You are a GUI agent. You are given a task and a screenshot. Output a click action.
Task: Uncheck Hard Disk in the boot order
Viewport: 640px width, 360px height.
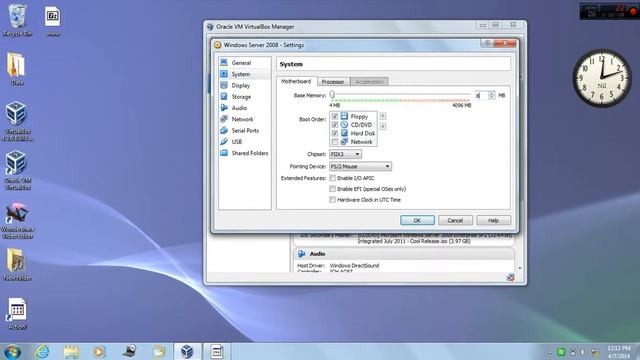tap(335, 133)
